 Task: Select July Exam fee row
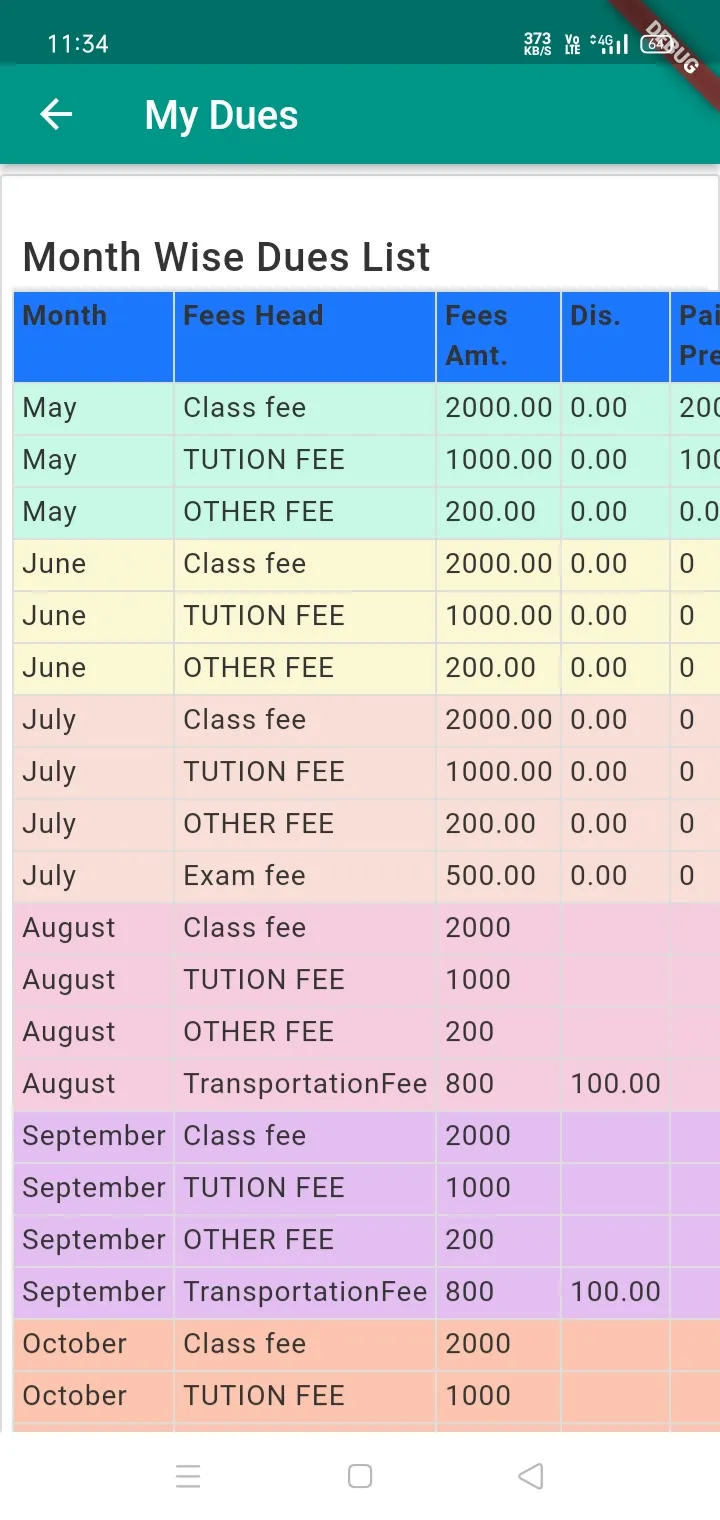point(366,876)
